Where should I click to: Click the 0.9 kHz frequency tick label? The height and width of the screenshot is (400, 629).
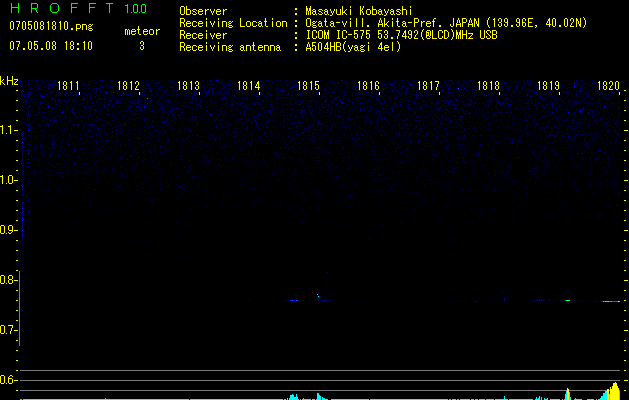coord(8,230)
